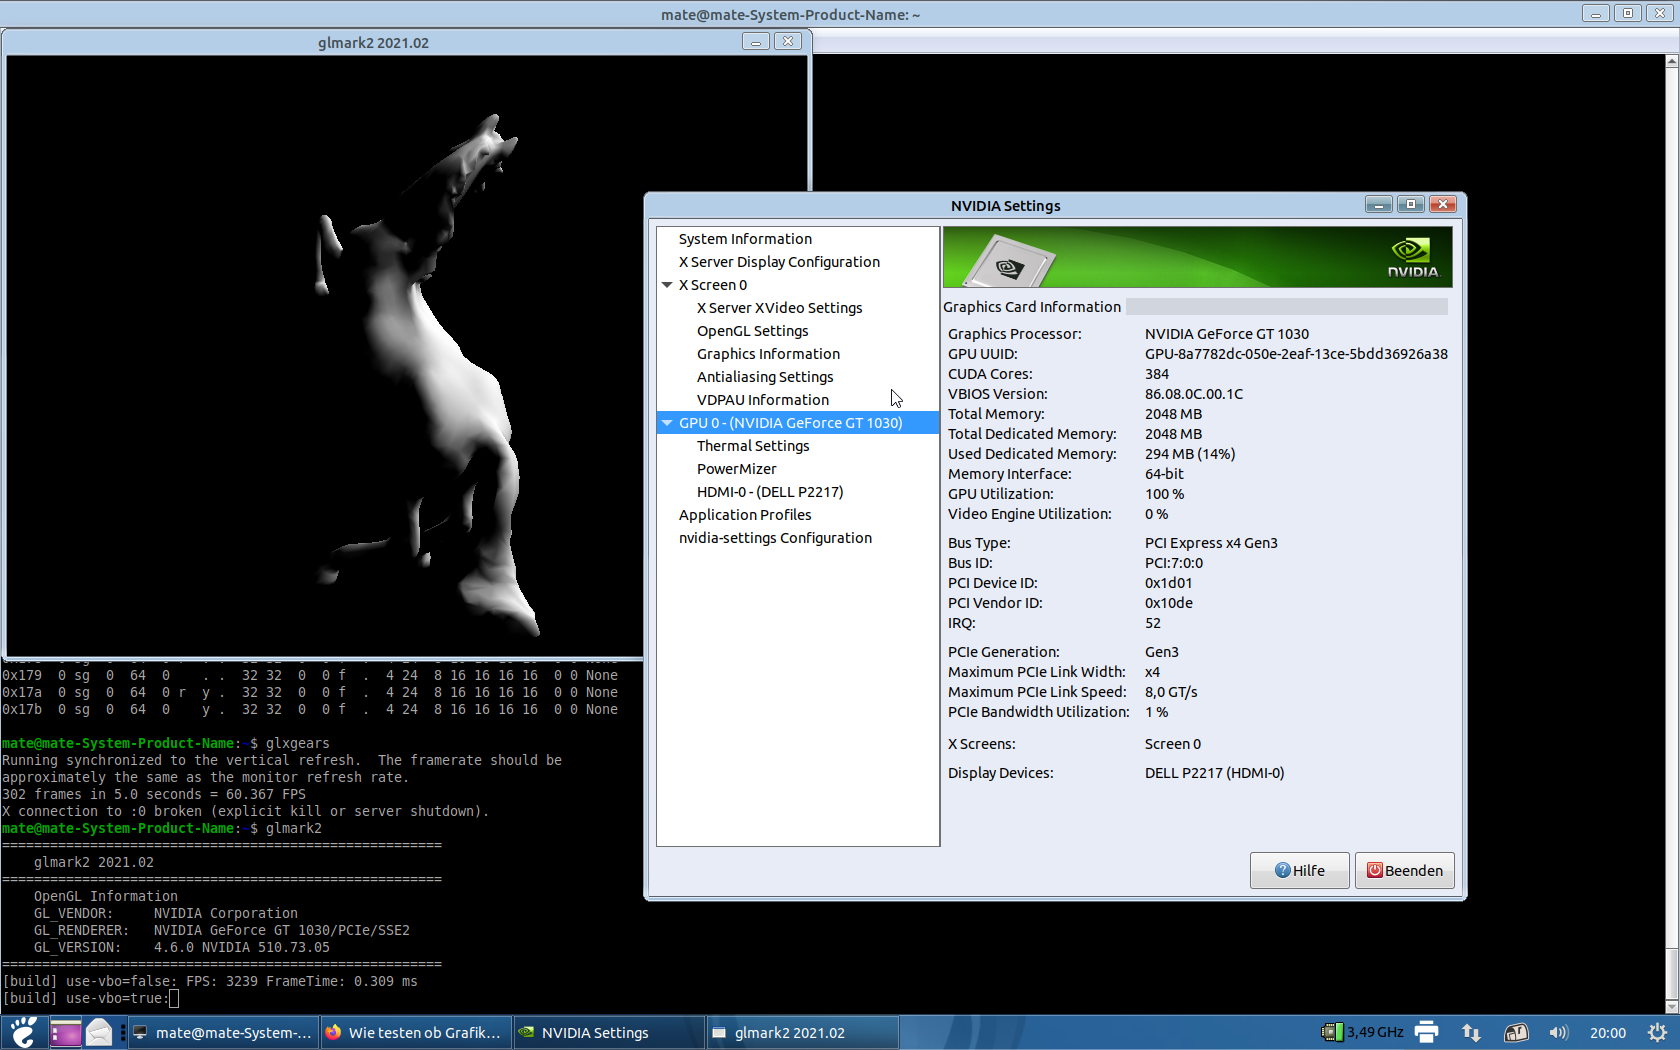The height and width of the screenshot is (1050, 1680).
Task: Close the glmark2 window
Action: [788, 42]
